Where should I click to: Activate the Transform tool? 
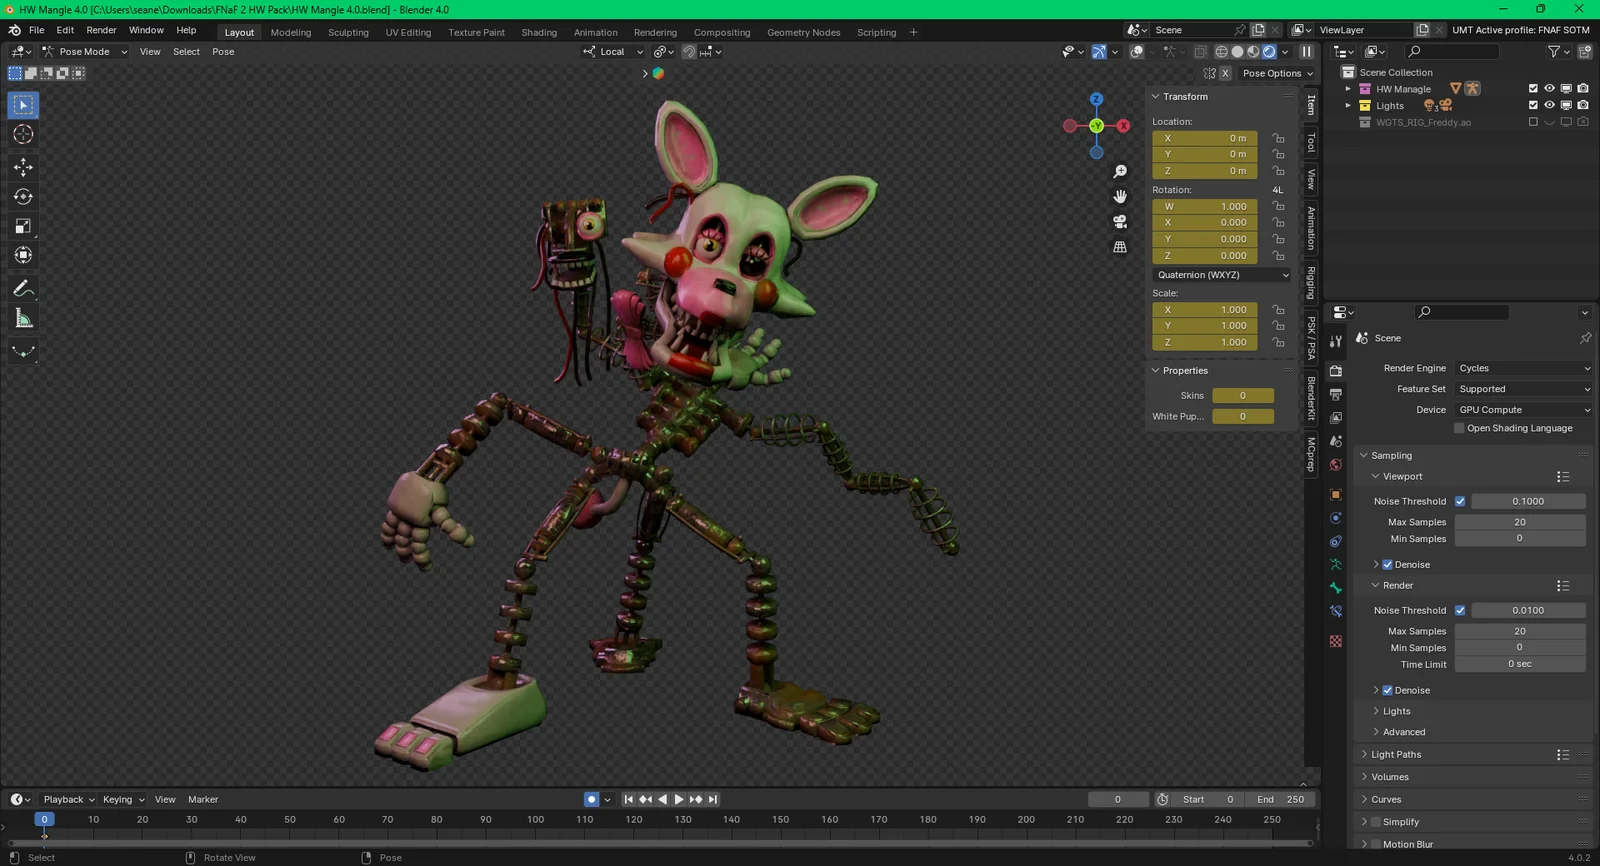point(23,255)
